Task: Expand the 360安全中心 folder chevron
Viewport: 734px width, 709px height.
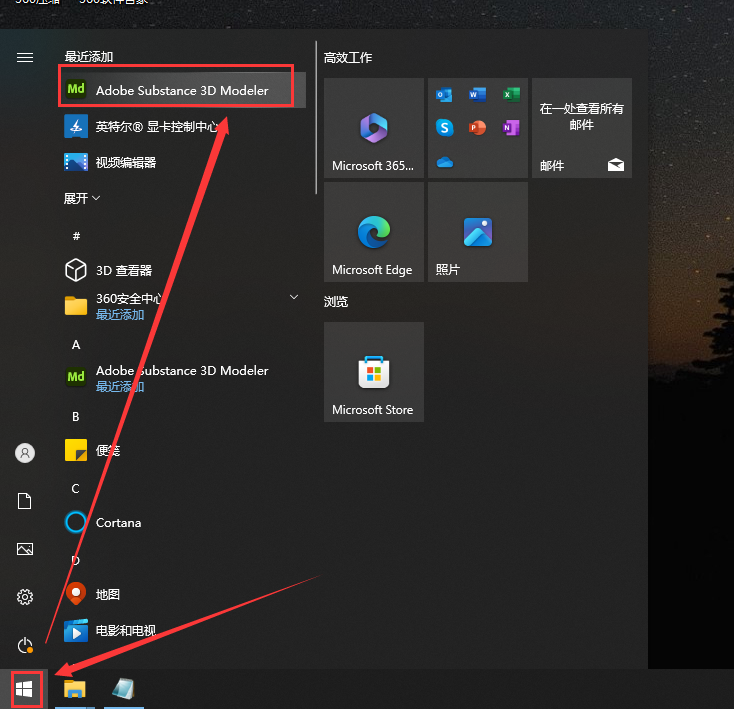Action: click(x=294, y=297)
